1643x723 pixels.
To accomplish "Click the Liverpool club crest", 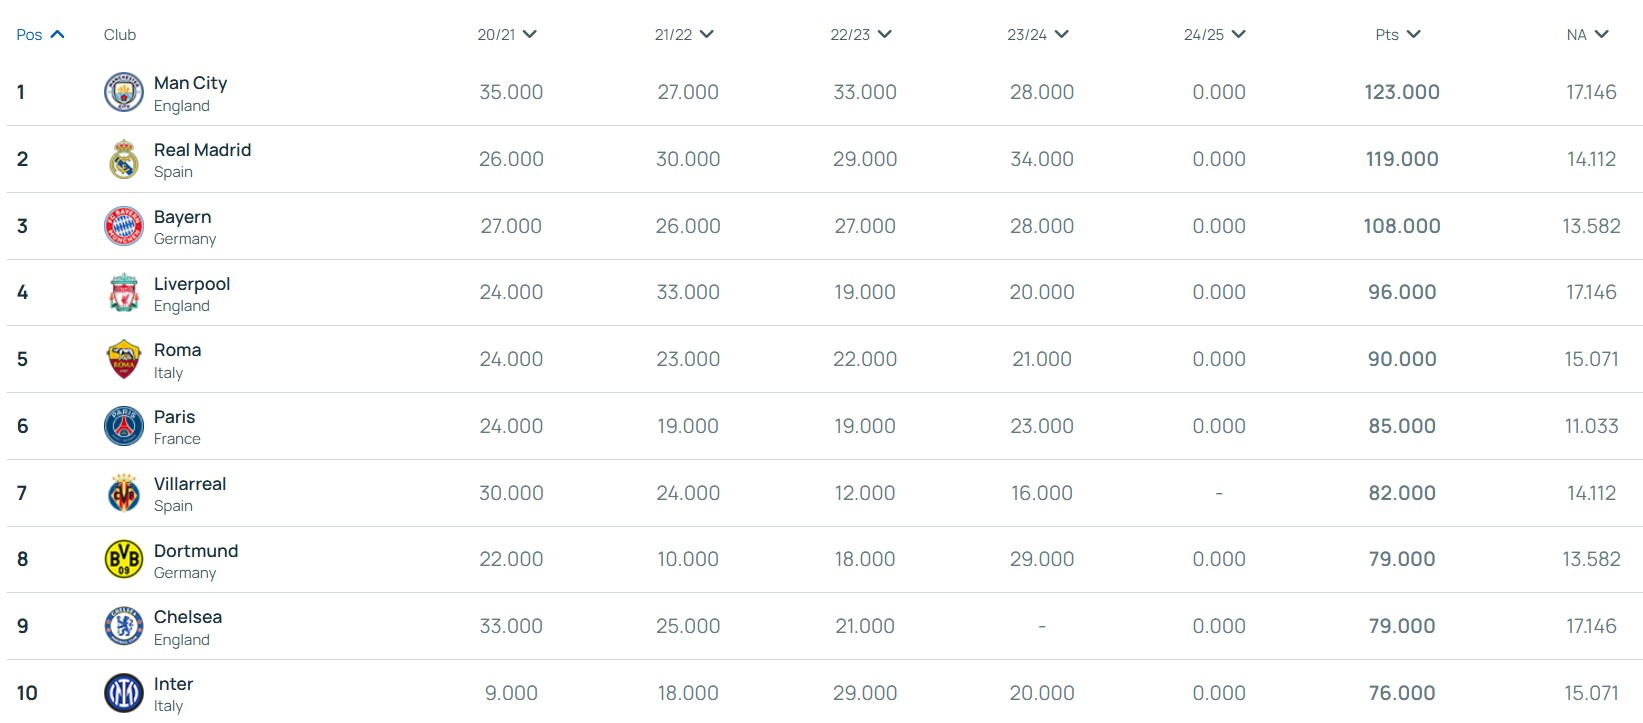I will 124,293.
